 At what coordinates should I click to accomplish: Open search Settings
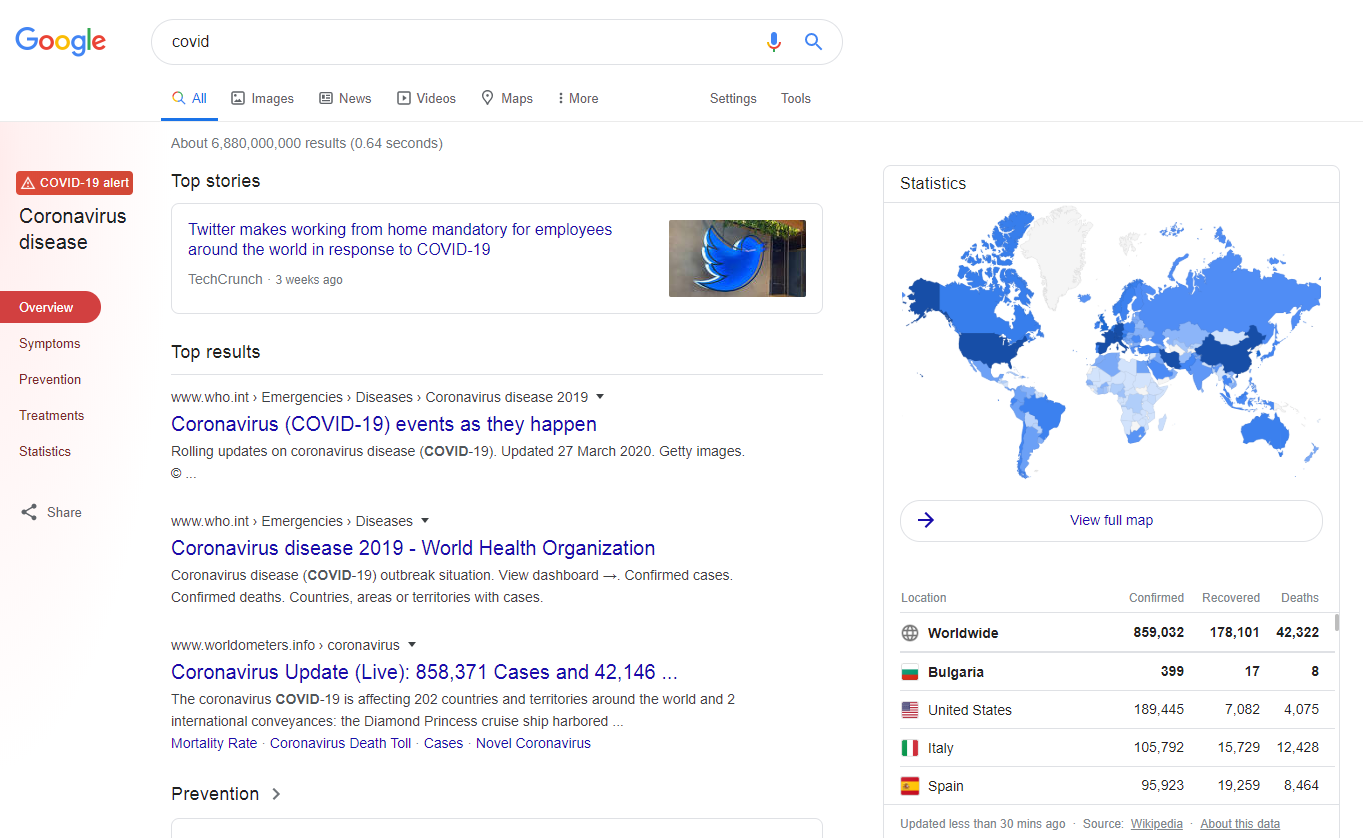click(x=733, y=98)
